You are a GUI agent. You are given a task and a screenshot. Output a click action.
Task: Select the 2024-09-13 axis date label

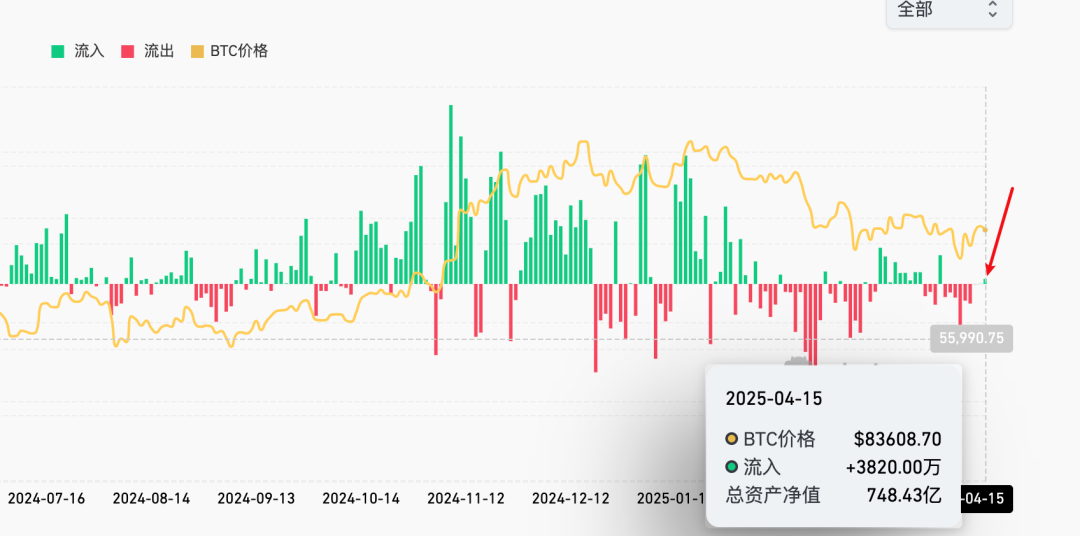(256, 498)
